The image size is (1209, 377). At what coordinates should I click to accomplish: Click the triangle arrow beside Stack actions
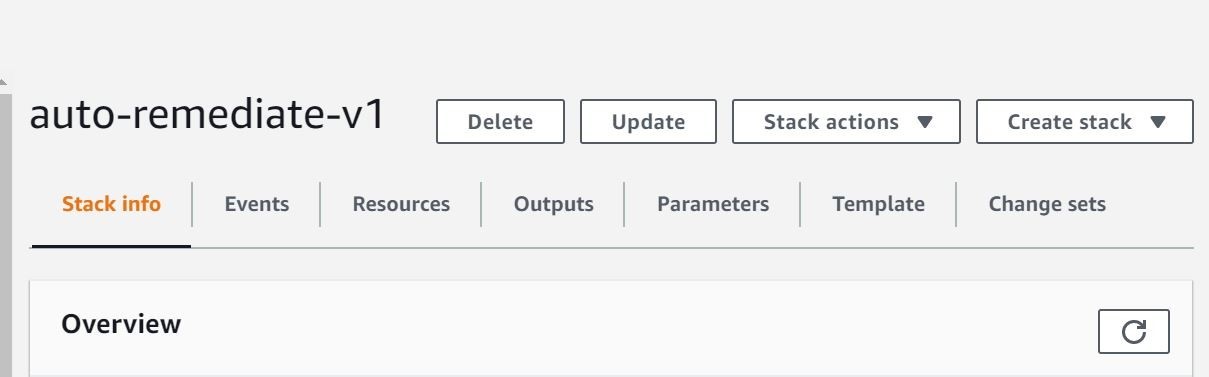(x=925, y=122)
